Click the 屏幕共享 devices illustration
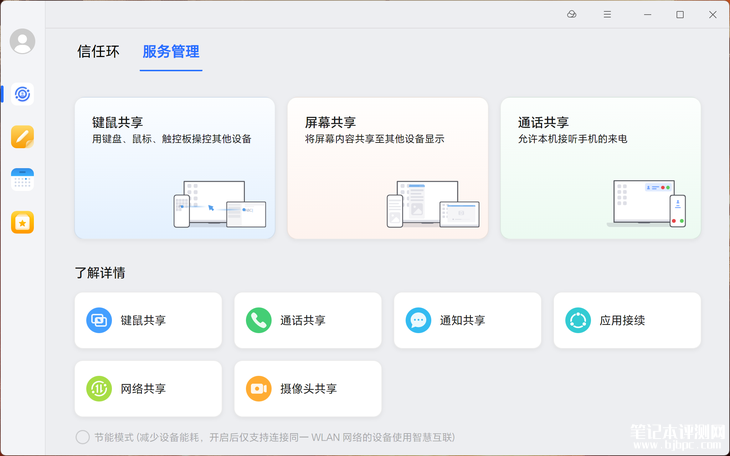The height and width of the screenshot is (456, 730). (433, 204)
